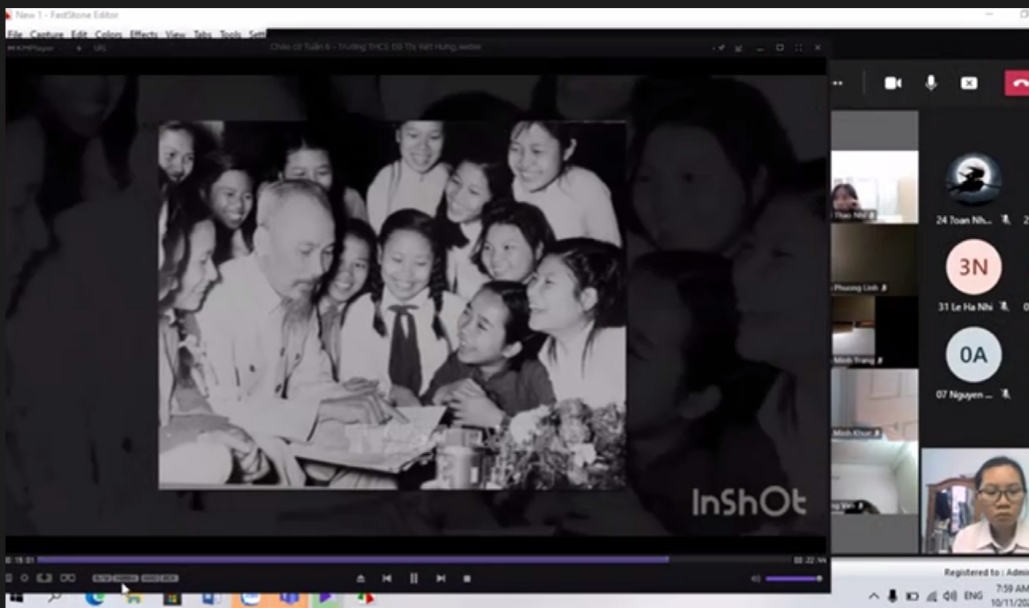Click the stop screen sharing icon
This screenshot has width=1029, height=608.
969,83
